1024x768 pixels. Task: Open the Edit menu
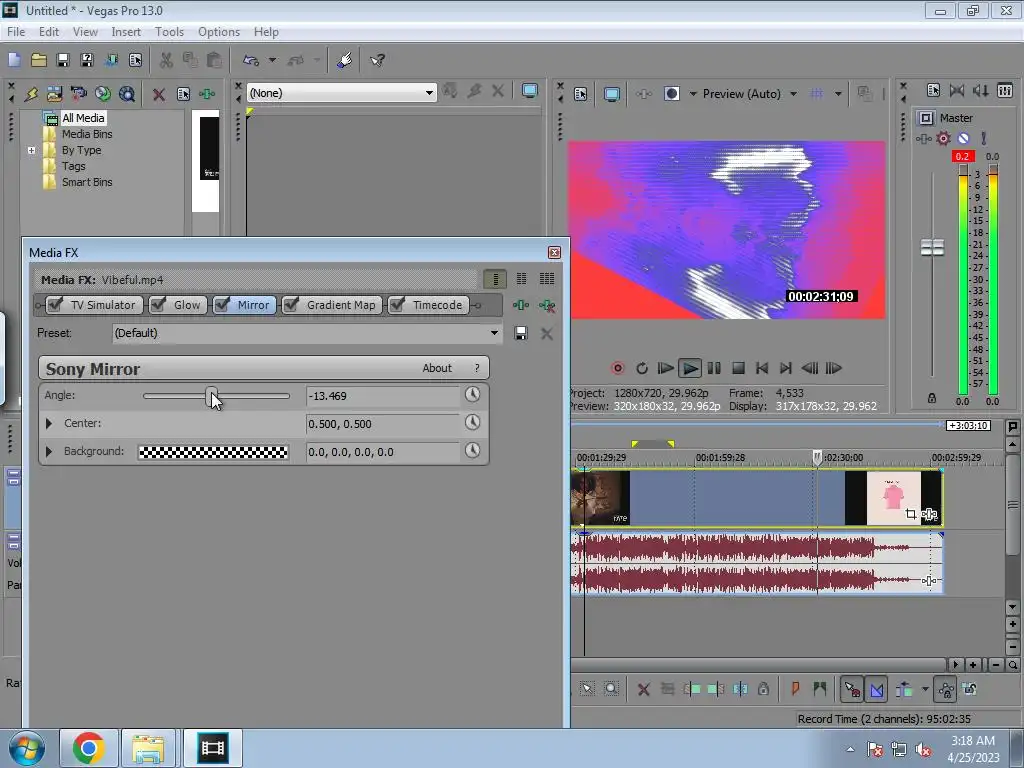48,31
